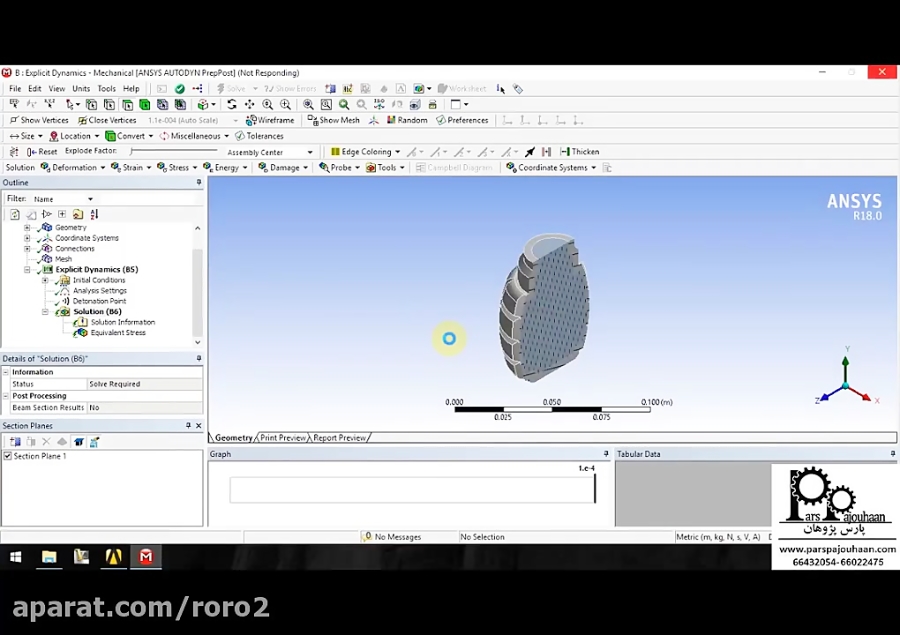
Task: Click the Show Mesh toolbar icon
Action: coord(311,120)
